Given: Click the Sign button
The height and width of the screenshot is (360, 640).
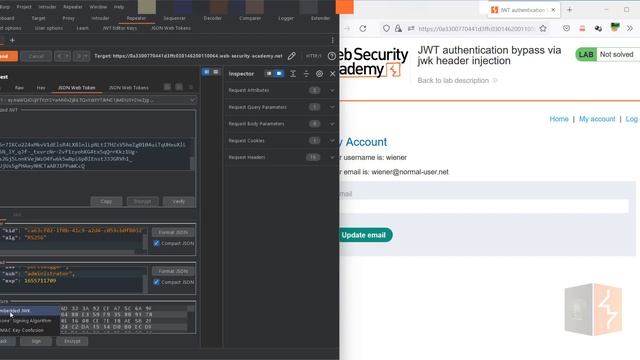Looking at the screenshot, I should pyautogui.click(x=36, y=341).
